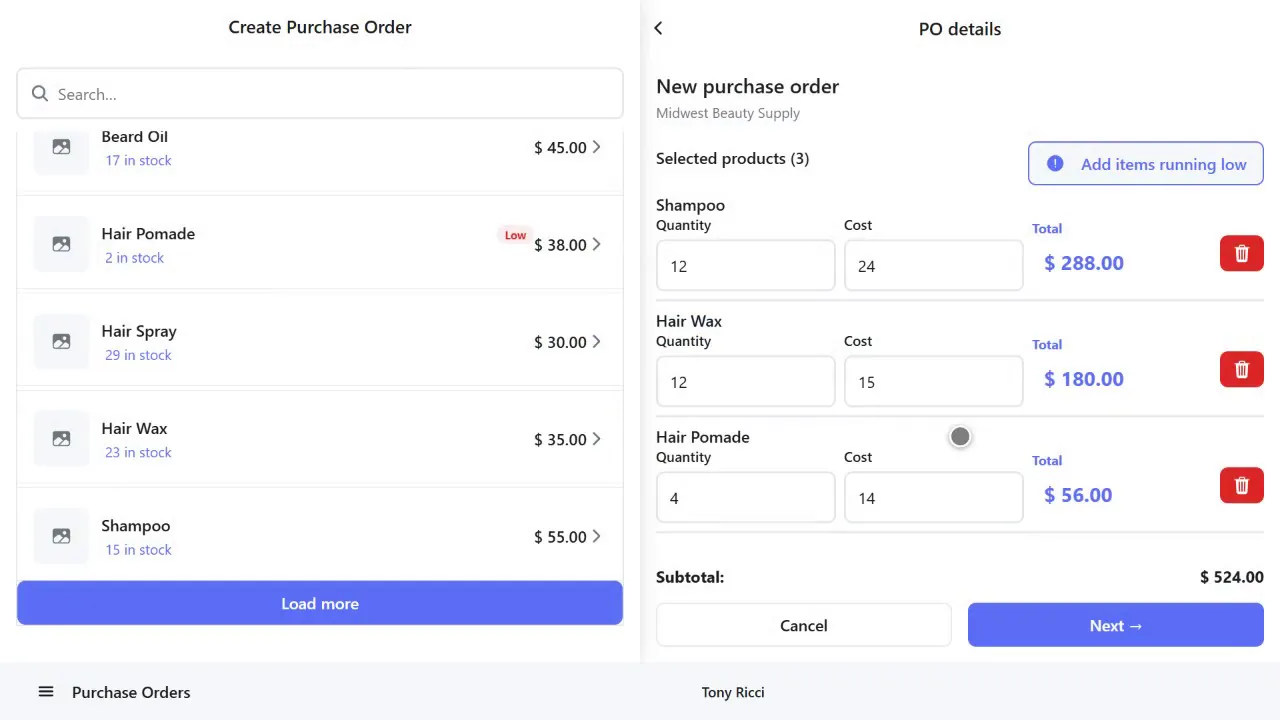Delete the Shampoo line item
The image size is (1280, 720).
click(1242, 254)
